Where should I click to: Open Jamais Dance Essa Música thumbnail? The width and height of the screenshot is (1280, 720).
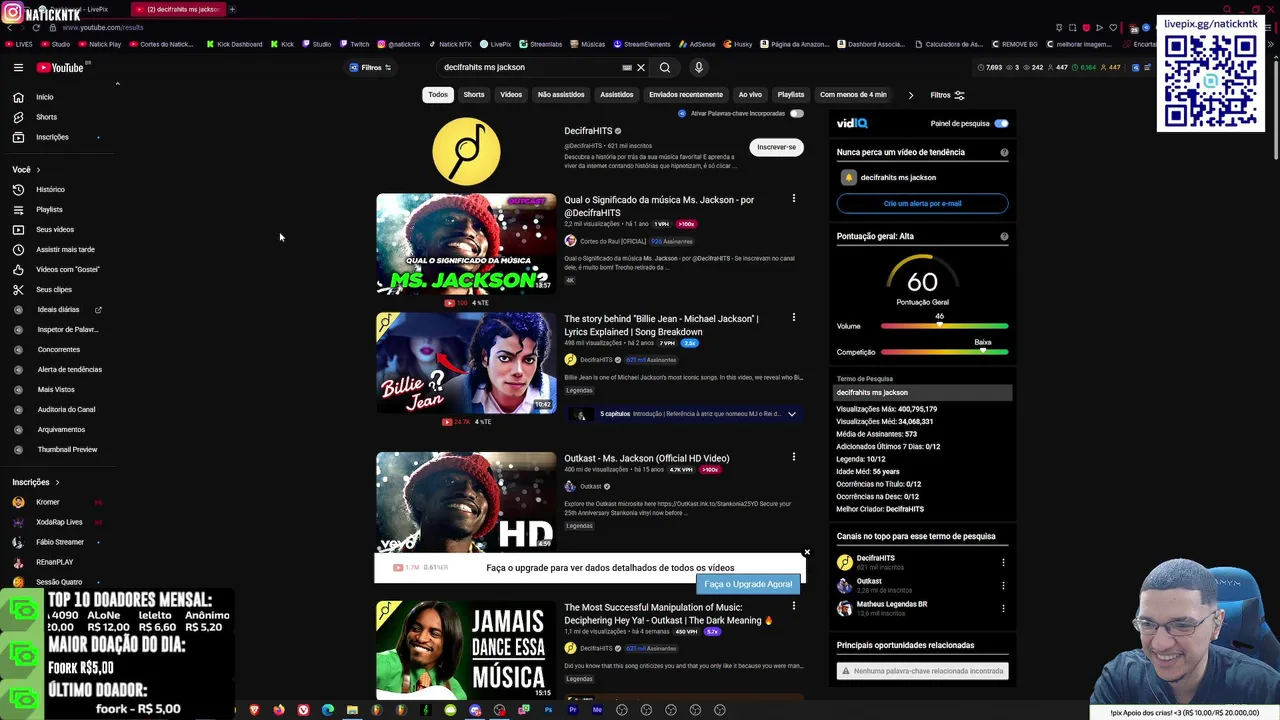point(466,650)
